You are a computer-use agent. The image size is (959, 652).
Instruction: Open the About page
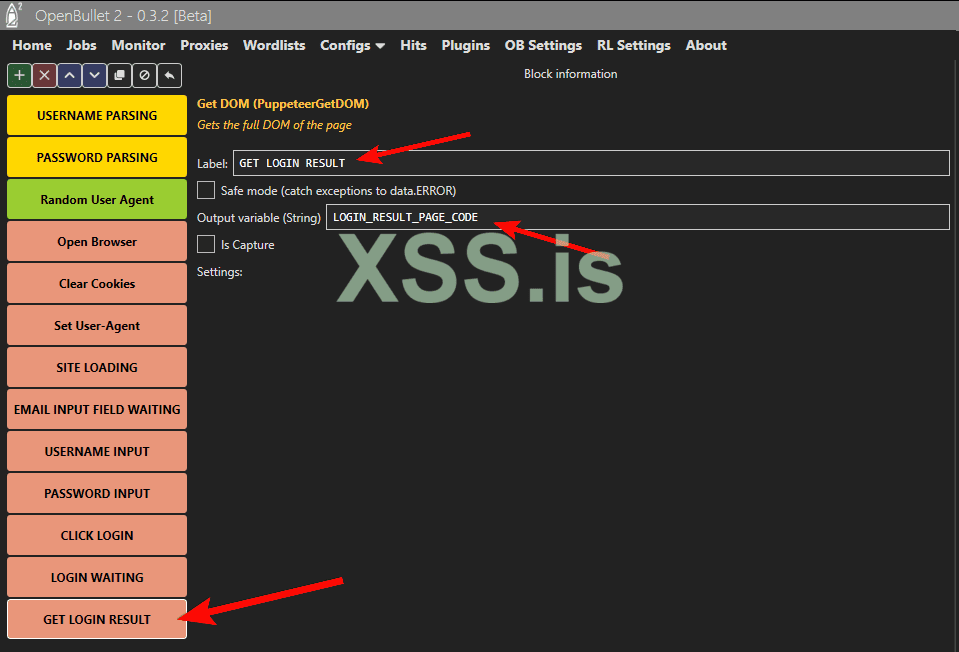(706, 45)
